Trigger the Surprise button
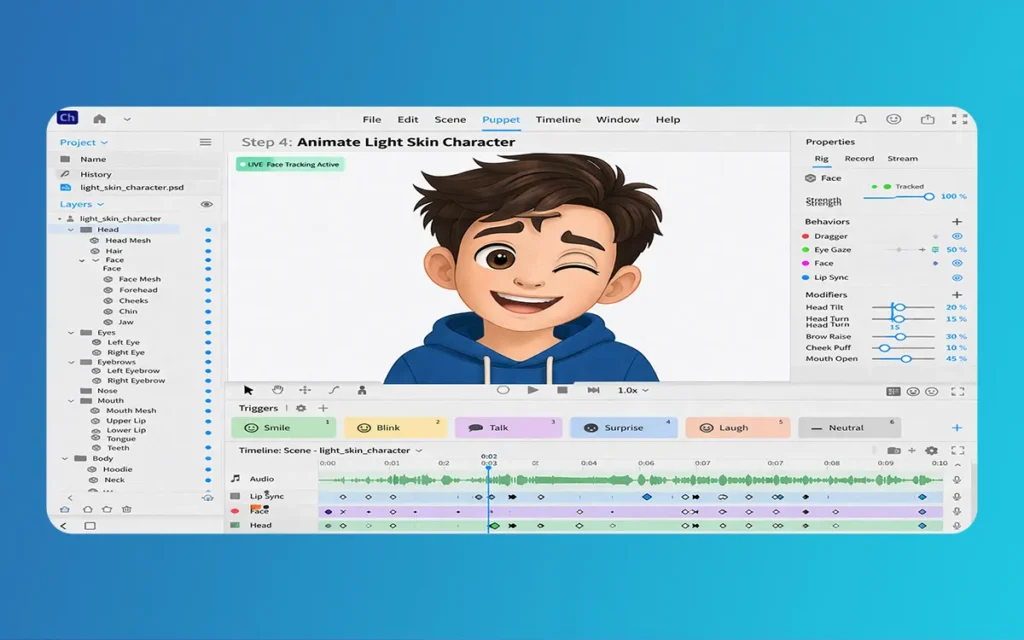The image size is (1024, 640). point(623,428)
